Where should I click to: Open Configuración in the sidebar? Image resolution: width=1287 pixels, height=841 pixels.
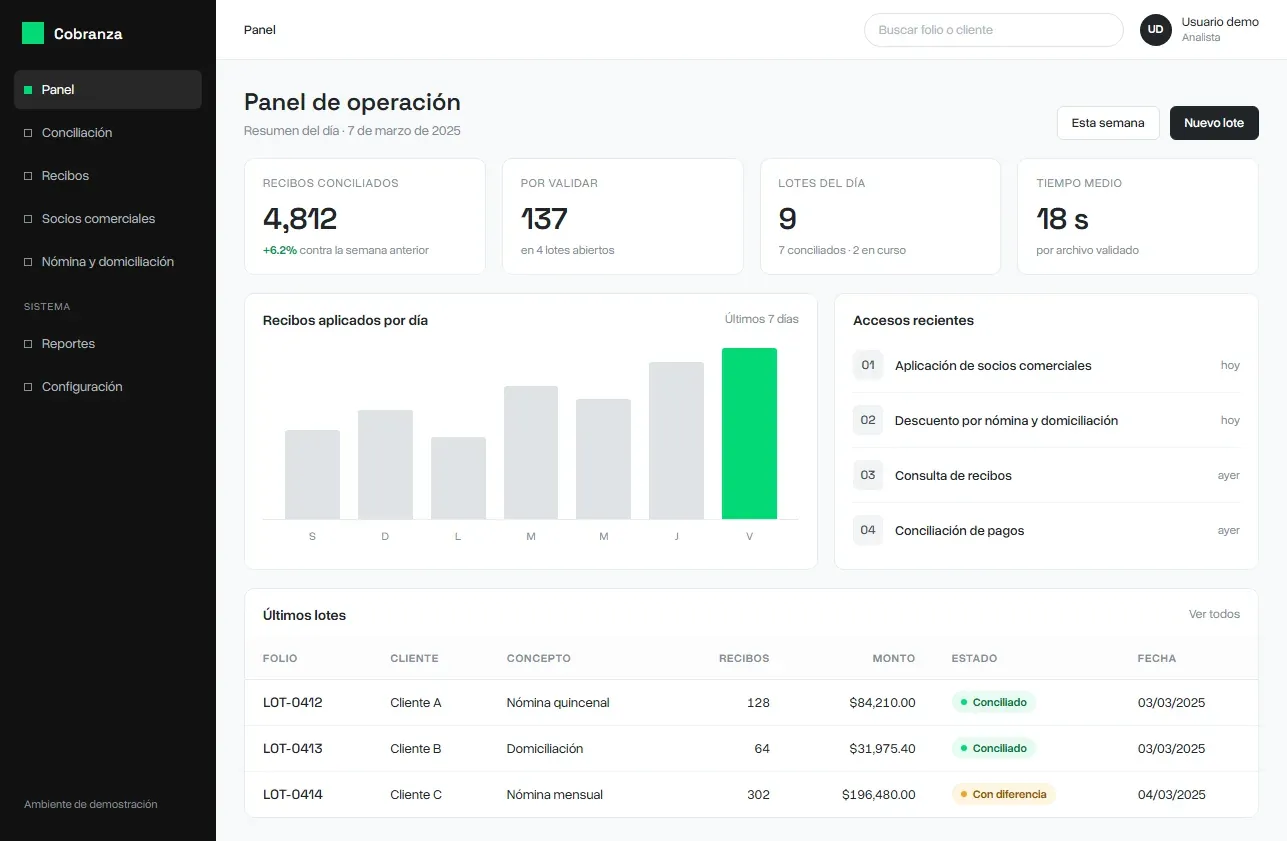coord(108,386)
